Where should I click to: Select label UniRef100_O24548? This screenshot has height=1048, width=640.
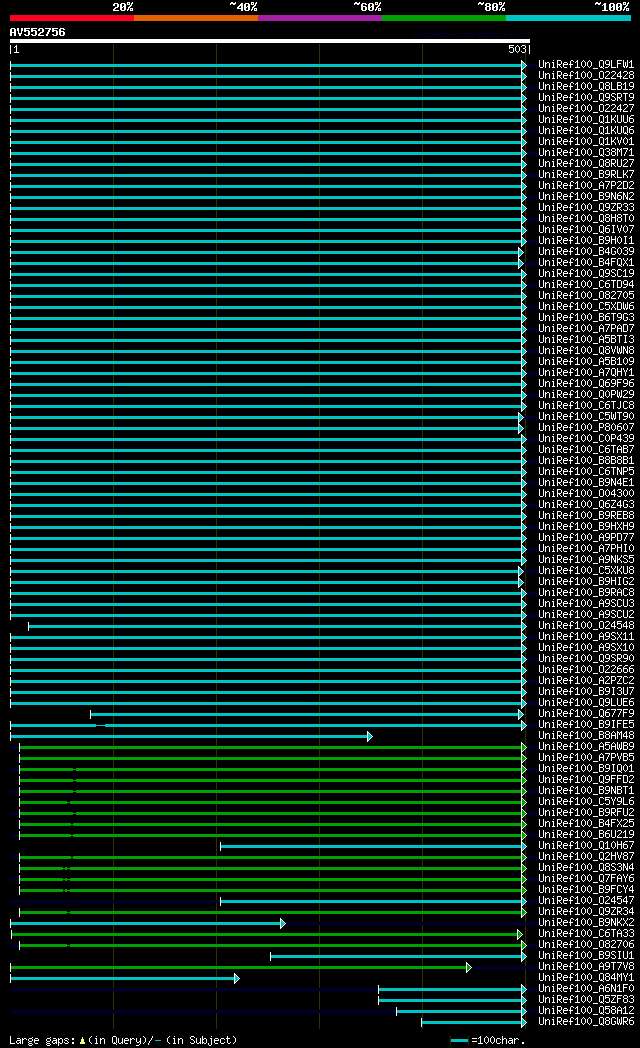tap(586, 626)
